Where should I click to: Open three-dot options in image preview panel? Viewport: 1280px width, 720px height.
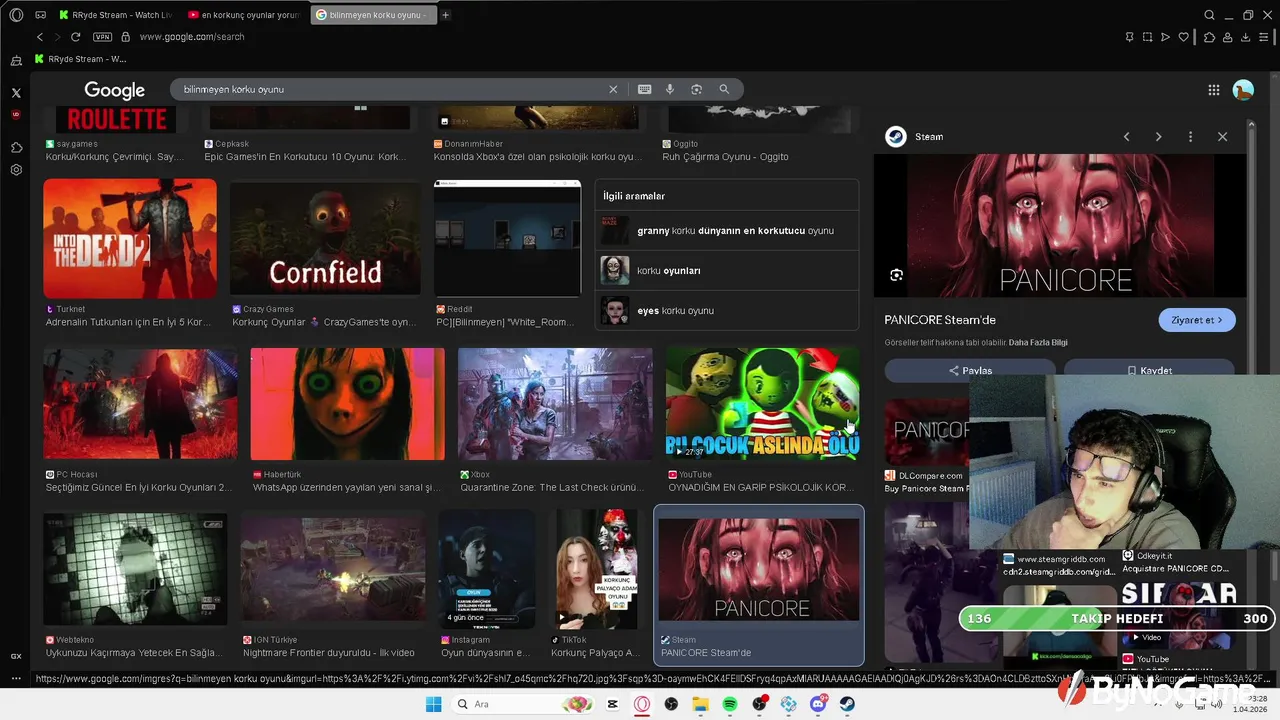[1190, 137]
